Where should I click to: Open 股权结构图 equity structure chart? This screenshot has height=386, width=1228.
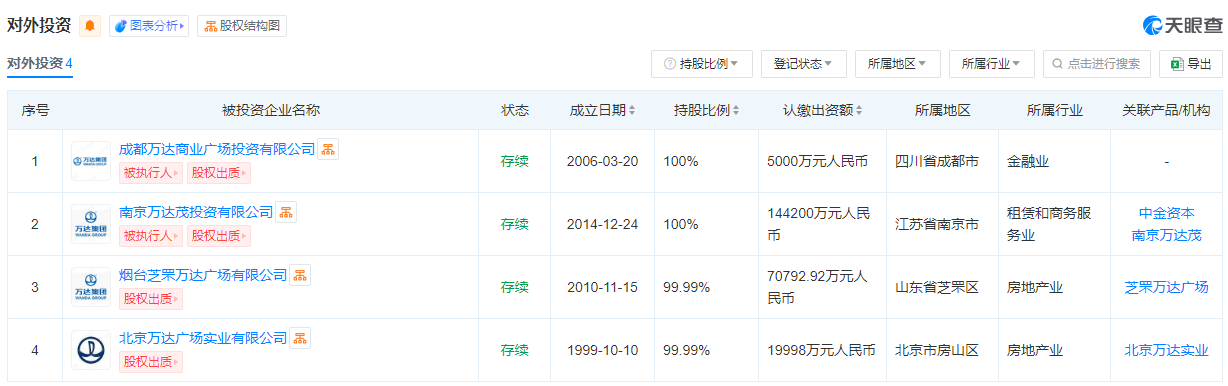242,26
